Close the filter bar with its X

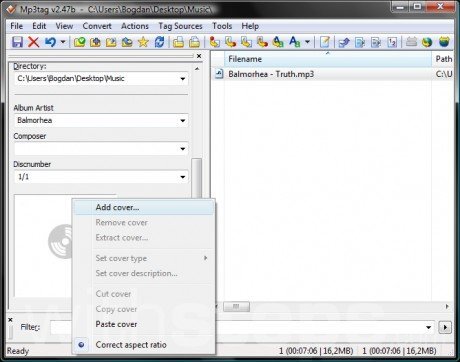pyautogui.click(x=10, y=320)
